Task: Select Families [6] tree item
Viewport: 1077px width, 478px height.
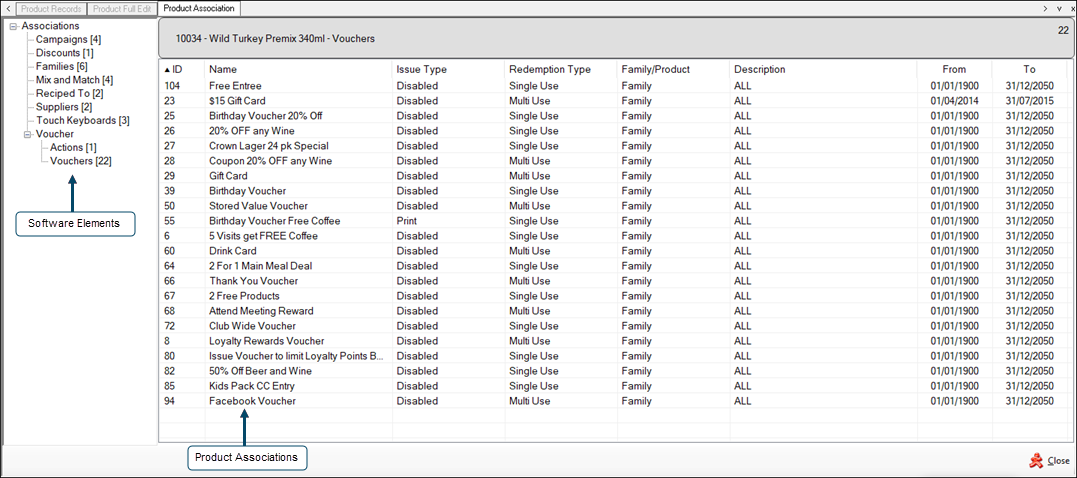Action: click(62, 67)
